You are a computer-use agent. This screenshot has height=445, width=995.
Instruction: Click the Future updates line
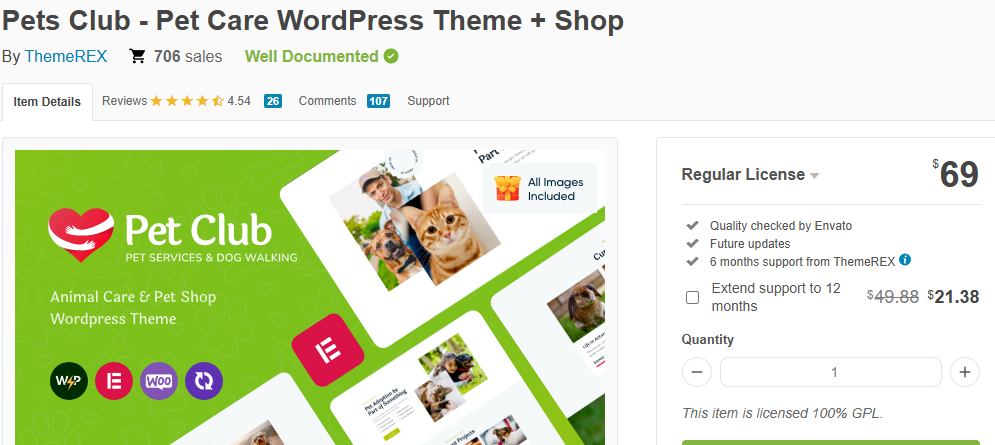[750, 243]
